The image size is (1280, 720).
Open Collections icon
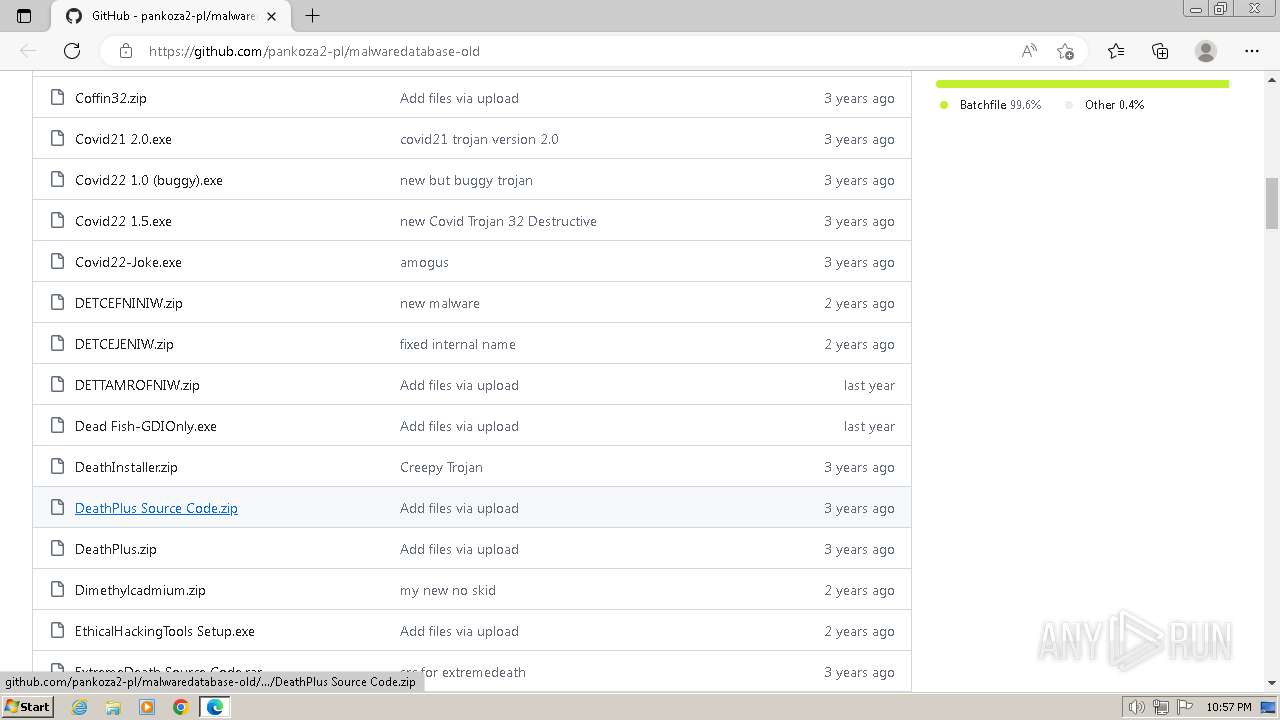tap(1160, 51)
